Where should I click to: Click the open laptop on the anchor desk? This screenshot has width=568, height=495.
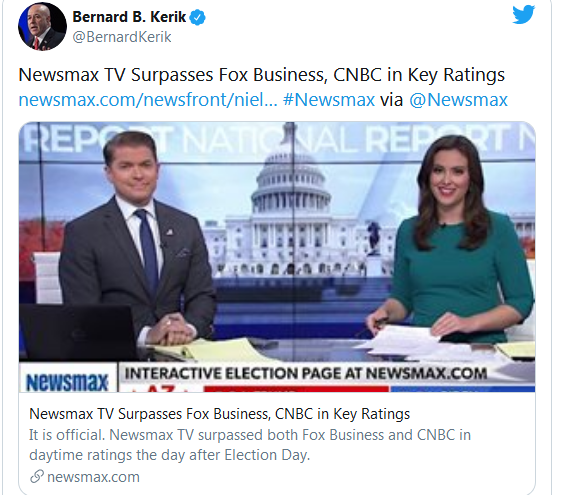[x=78, y=332]
